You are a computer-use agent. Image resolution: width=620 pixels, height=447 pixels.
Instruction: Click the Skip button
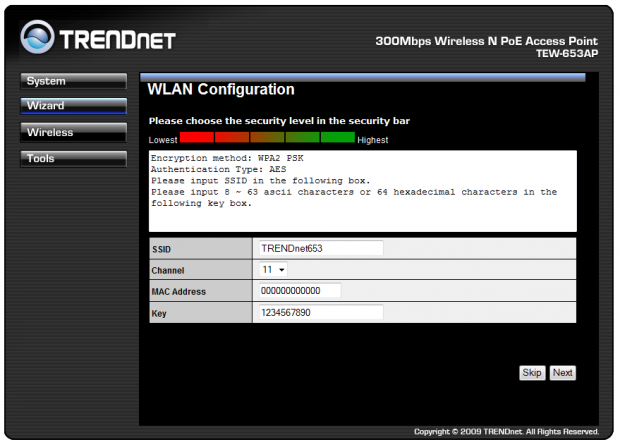(532, 373)
